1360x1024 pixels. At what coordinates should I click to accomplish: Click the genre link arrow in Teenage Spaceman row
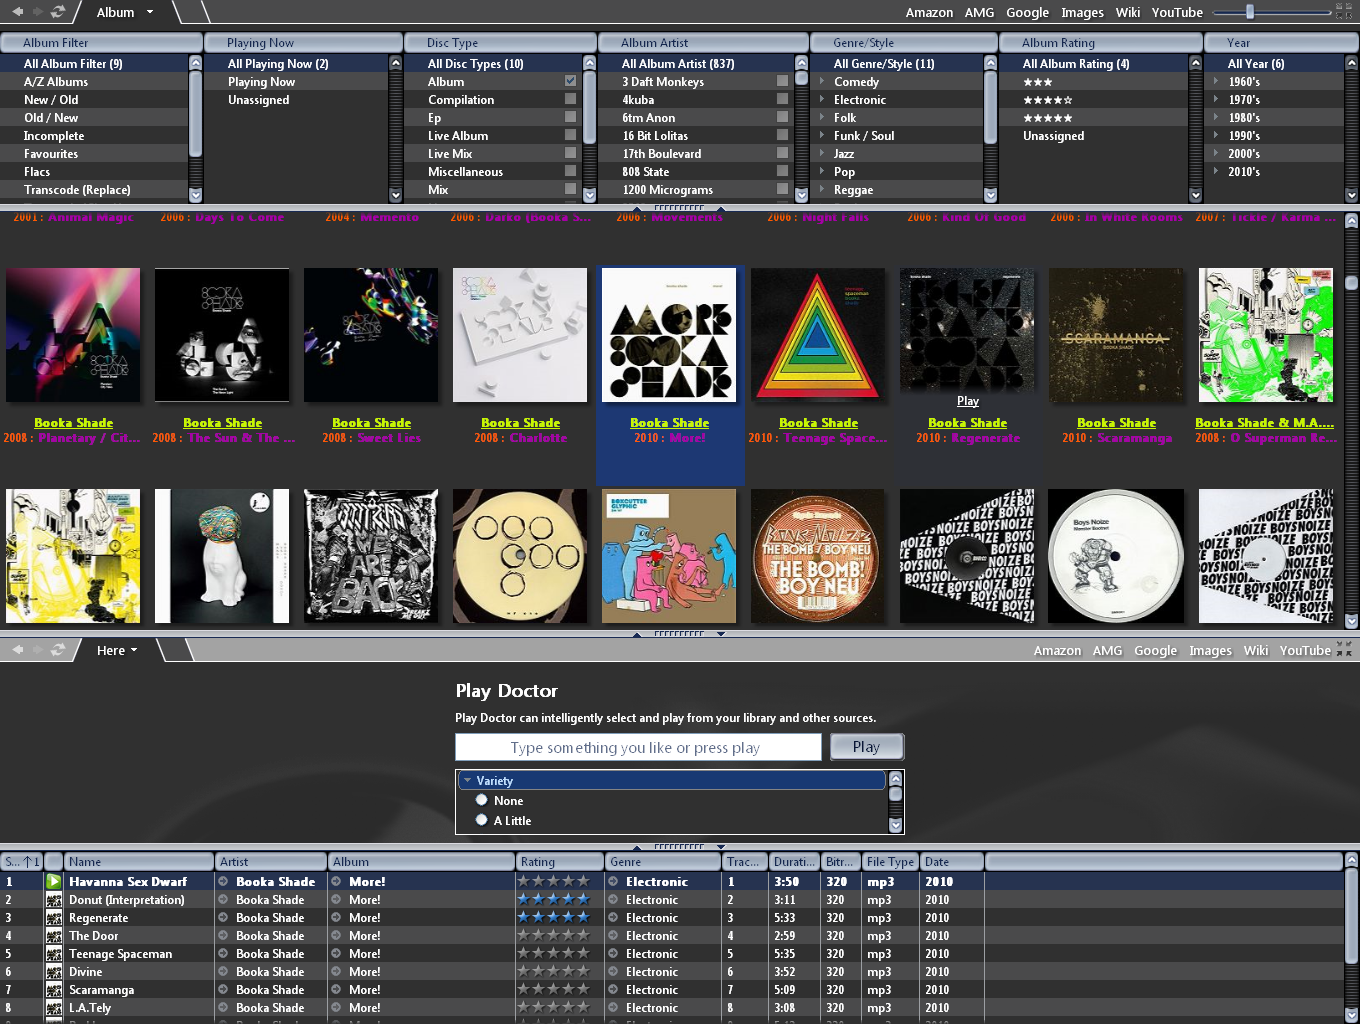(x=613, y=954)
